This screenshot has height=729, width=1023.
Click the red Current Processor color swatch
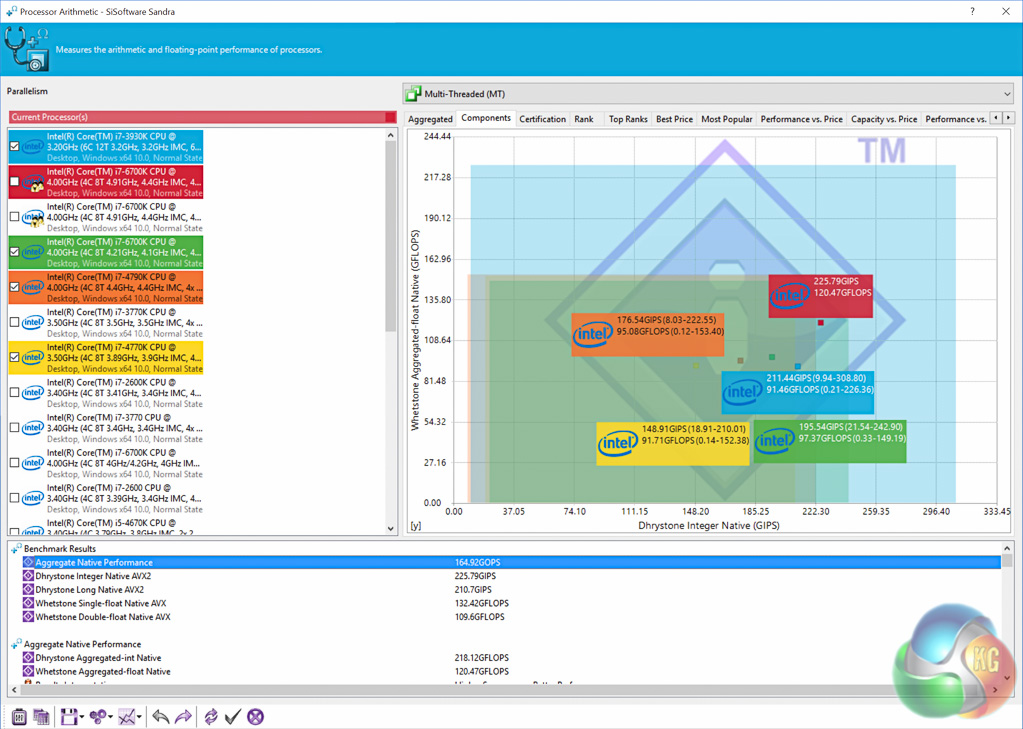(x=390, y=117)
